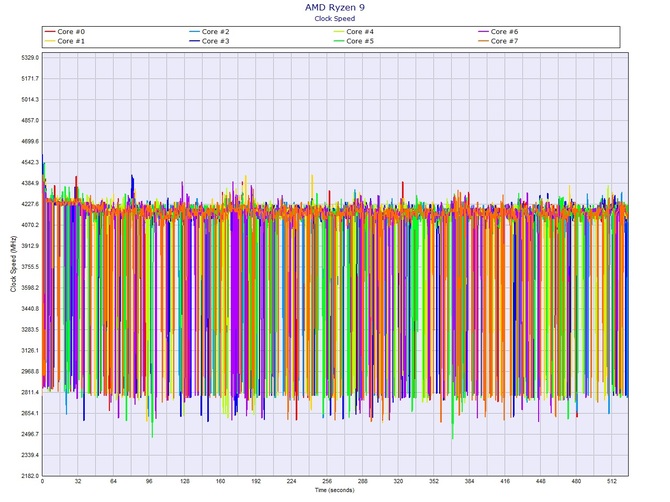The height and width of the screenshot is (502, 670).
Task: Click the 512 x-axis tick label
Action: coord(612,481)
